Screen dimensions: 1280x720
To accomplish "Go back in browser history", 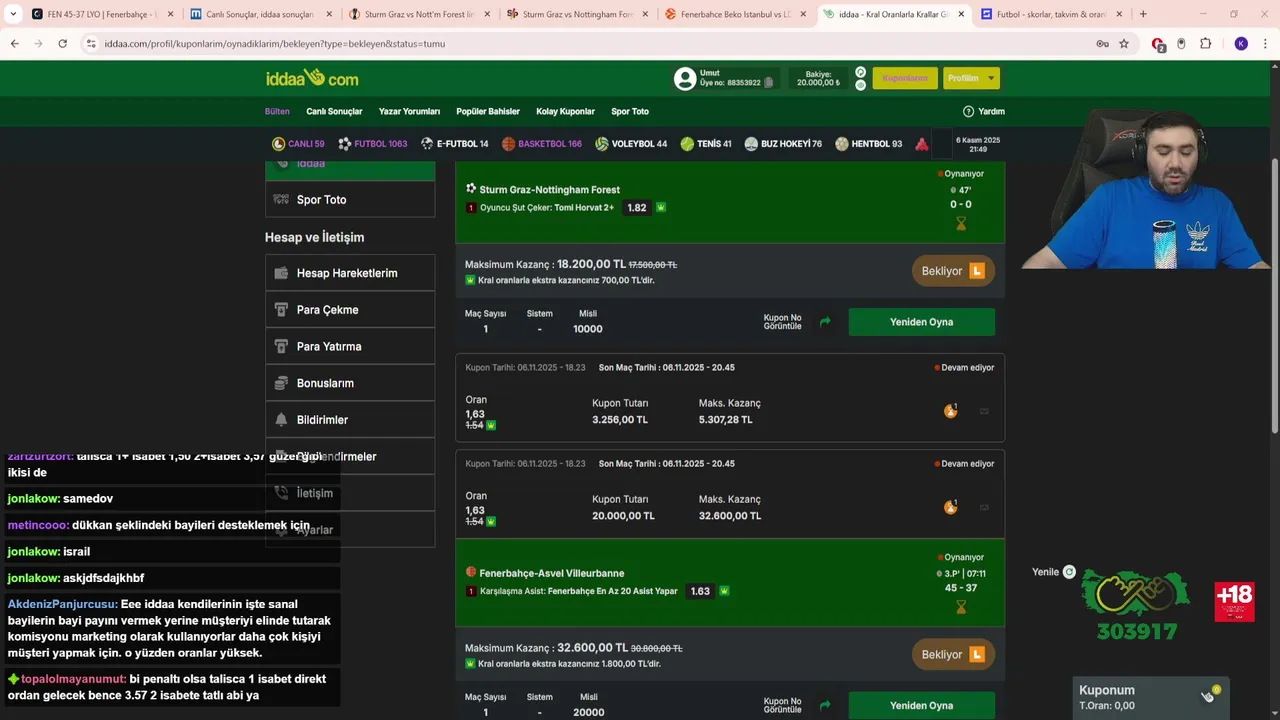I will tap(14, 44).
